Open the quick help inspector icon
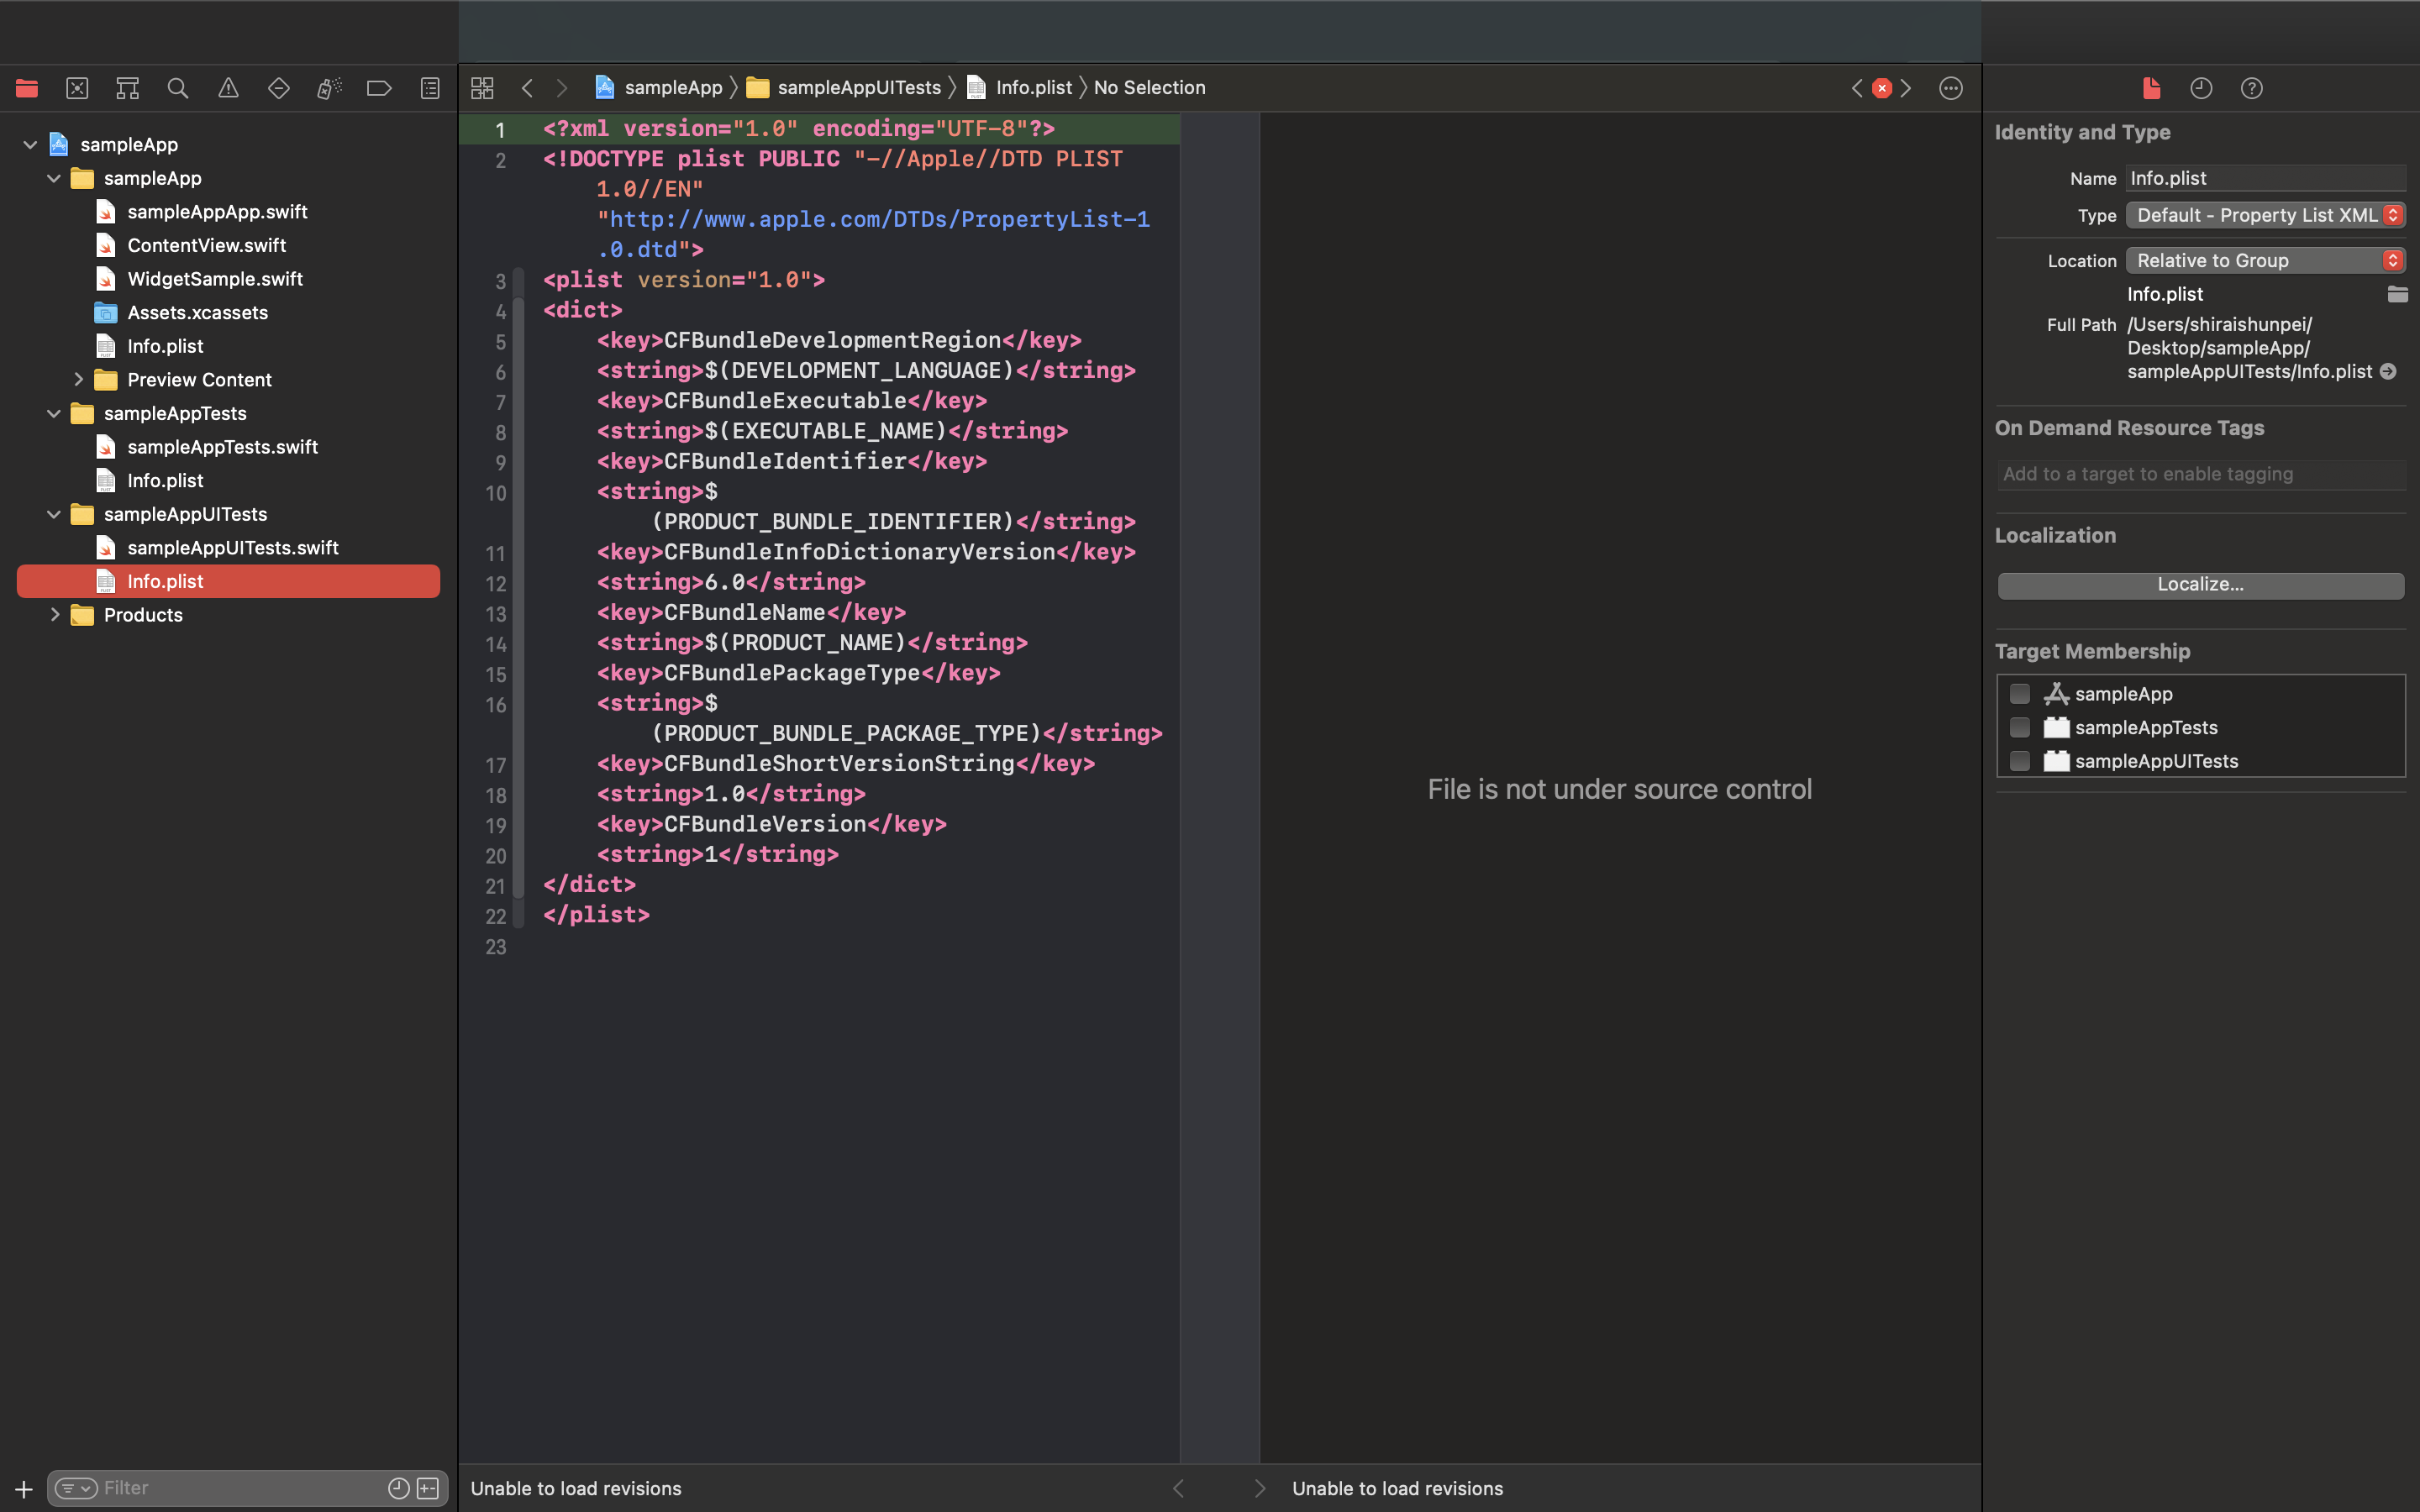The width and height of the screenshot is (2420, 1512). (2251, 87)
